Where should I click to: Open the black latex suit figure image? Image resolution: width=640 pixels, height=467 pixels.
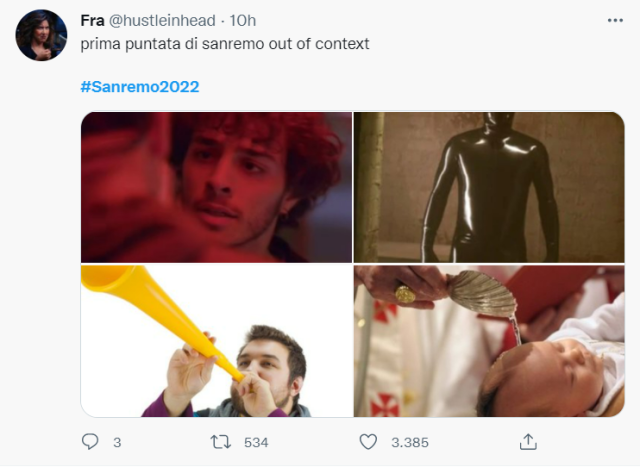pos(488,187)
